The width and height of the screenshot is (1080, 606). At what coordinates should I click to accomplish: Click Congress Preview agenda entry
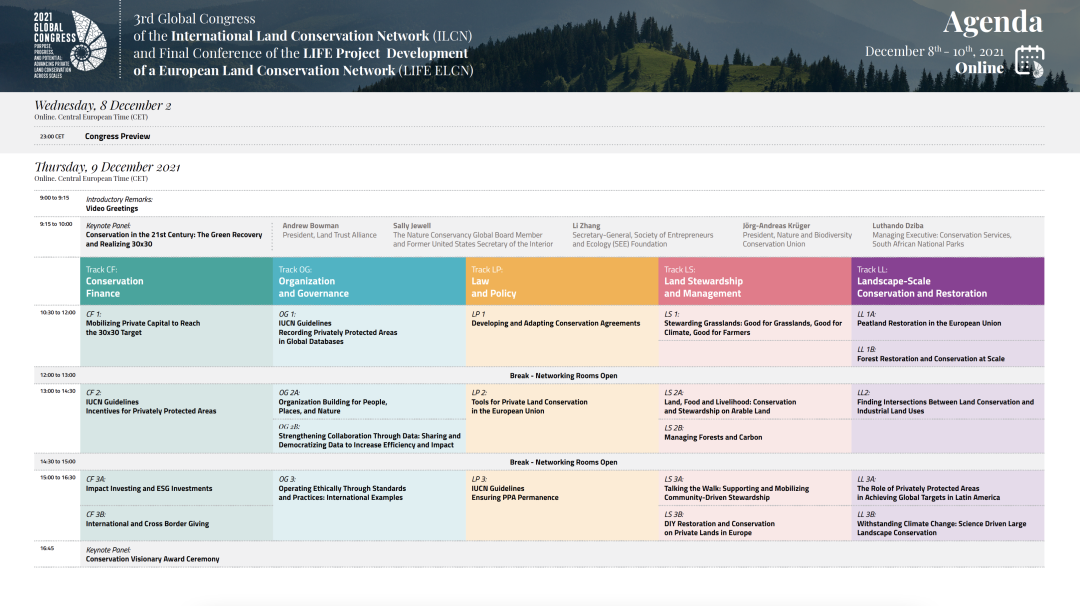pos(118,136)
